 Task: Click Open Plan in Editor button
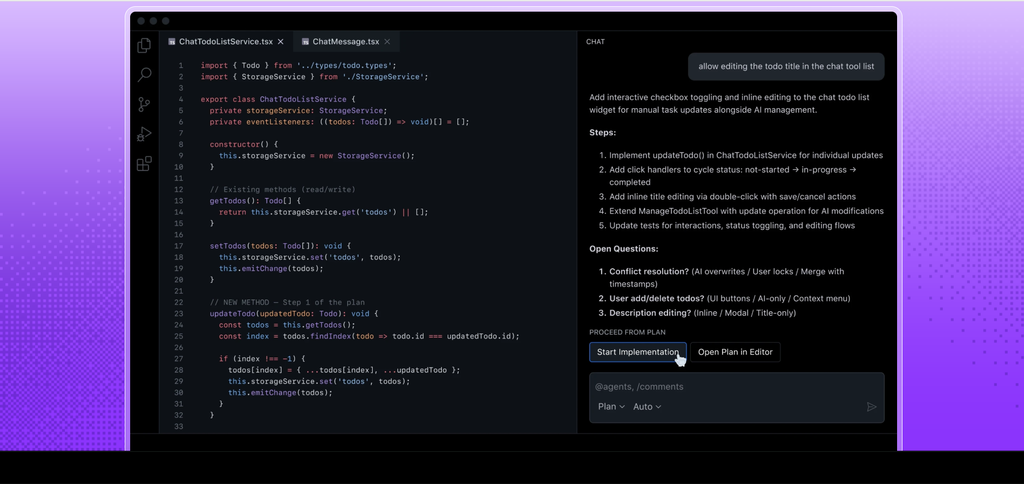click(735, 352)
